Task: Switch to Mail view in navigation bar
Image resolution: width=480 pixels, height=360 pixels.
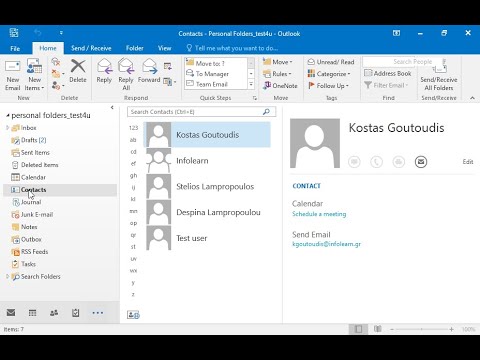Action: [x=11, y=313]
